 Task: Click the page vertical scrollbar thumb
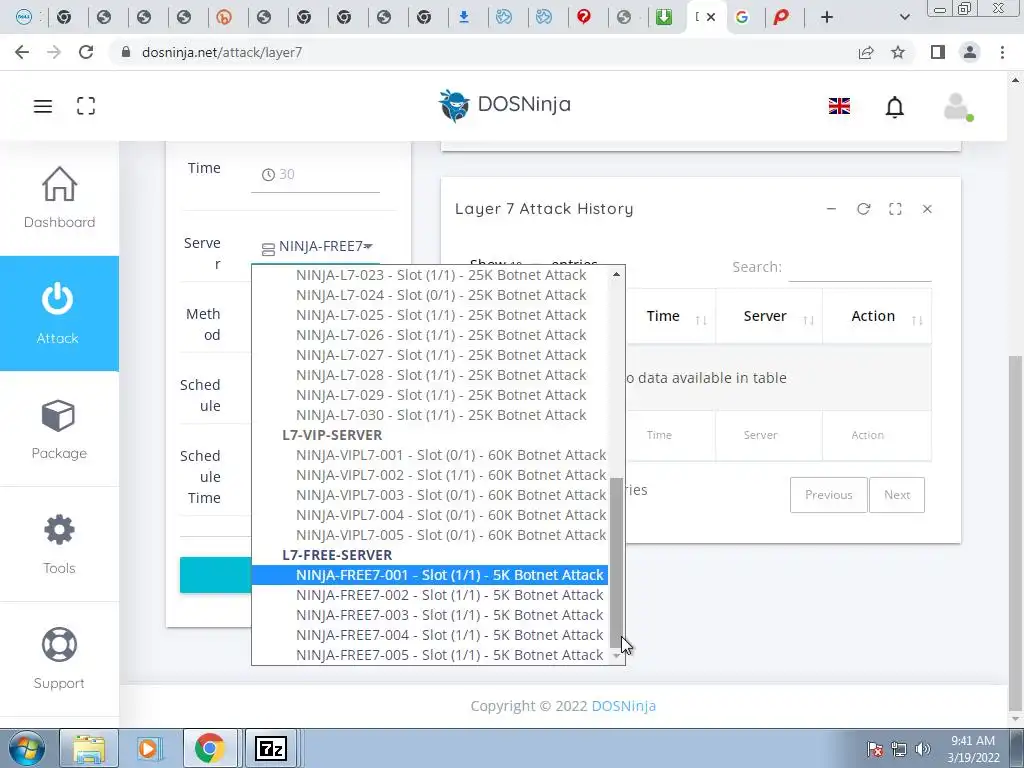(1015, 532)
